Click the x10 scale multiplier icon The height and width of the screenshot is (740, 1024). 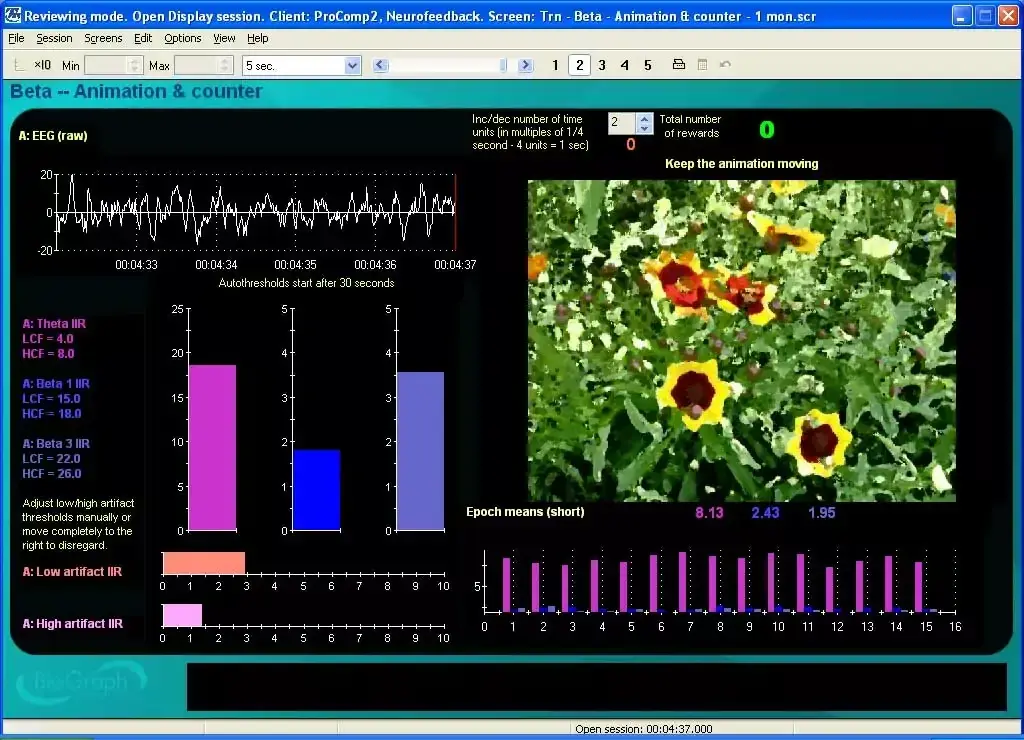[42, 65]
